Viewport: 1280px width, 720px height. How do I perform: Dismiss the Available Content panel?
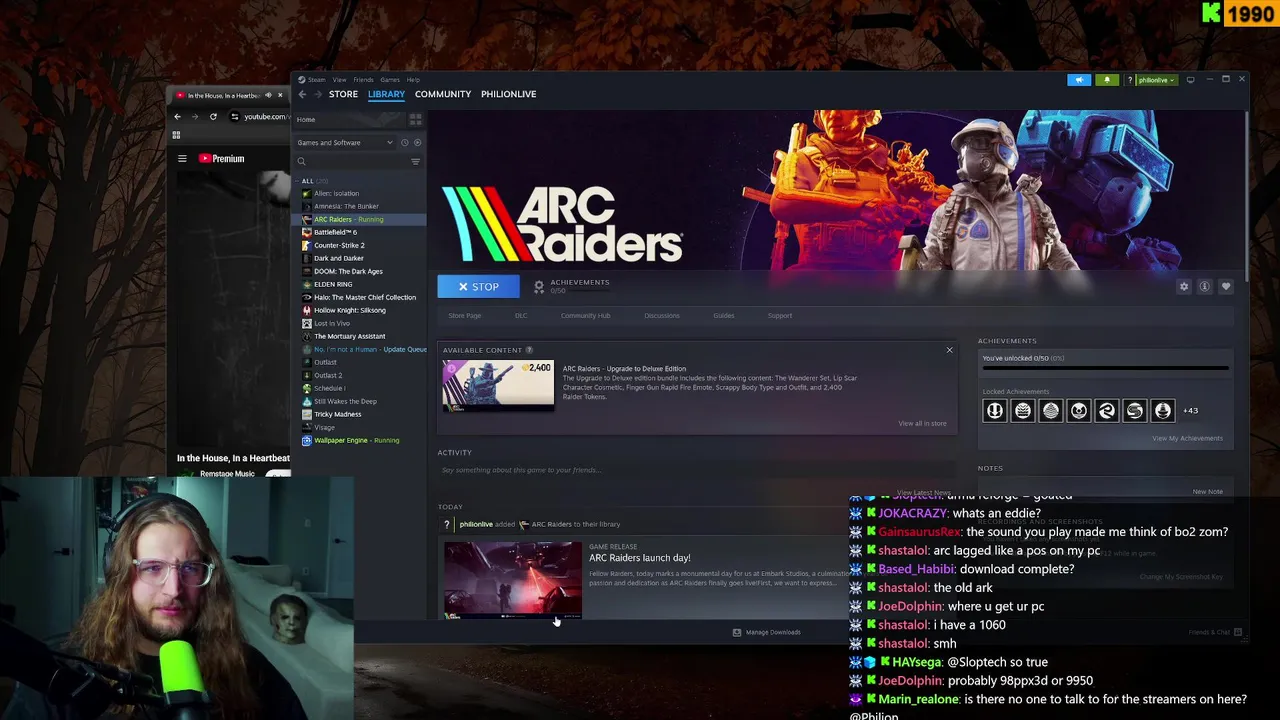coord(950,350)
